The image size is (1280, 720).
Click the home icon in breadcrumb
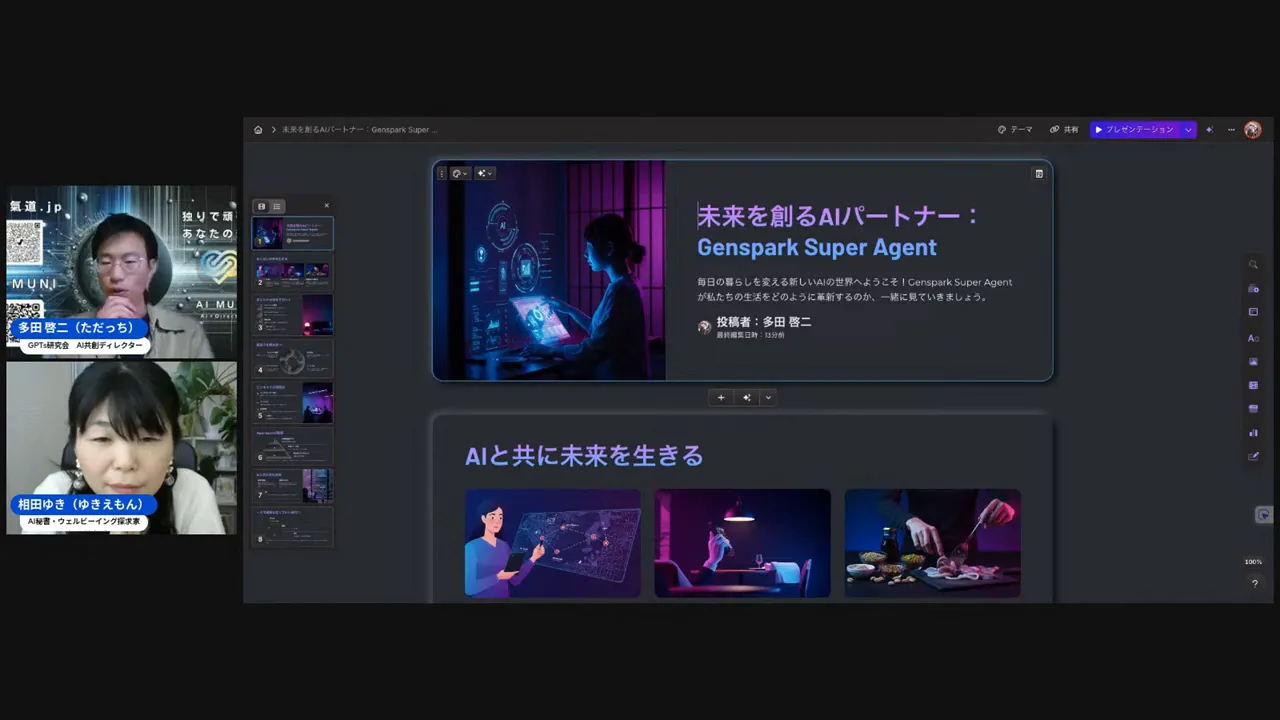pos(258,130)
